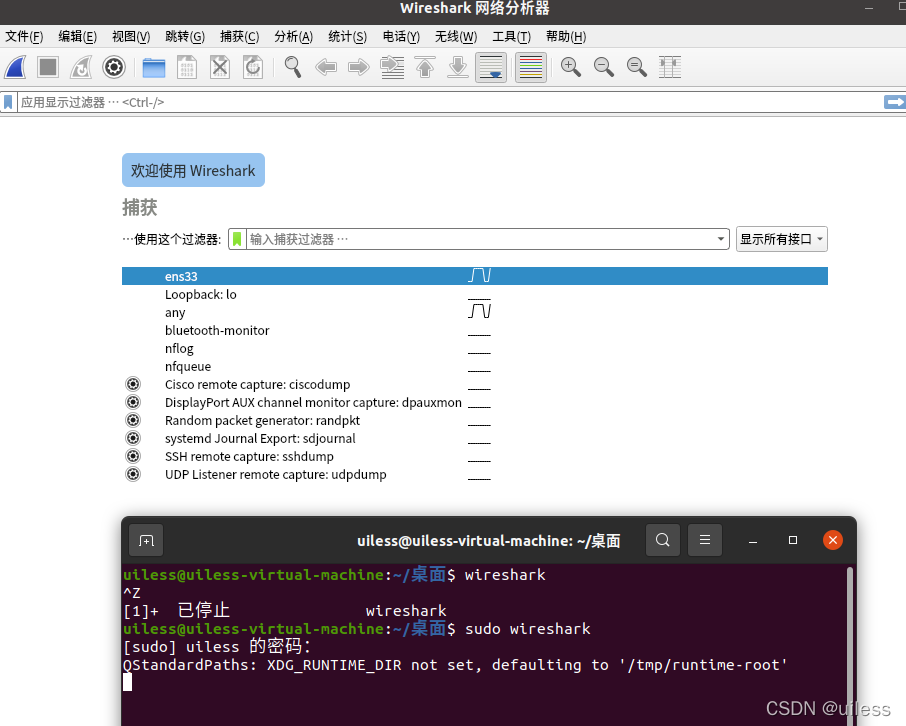906x726 pixels.
Task: Zoom out main window text
Action: 604,68
